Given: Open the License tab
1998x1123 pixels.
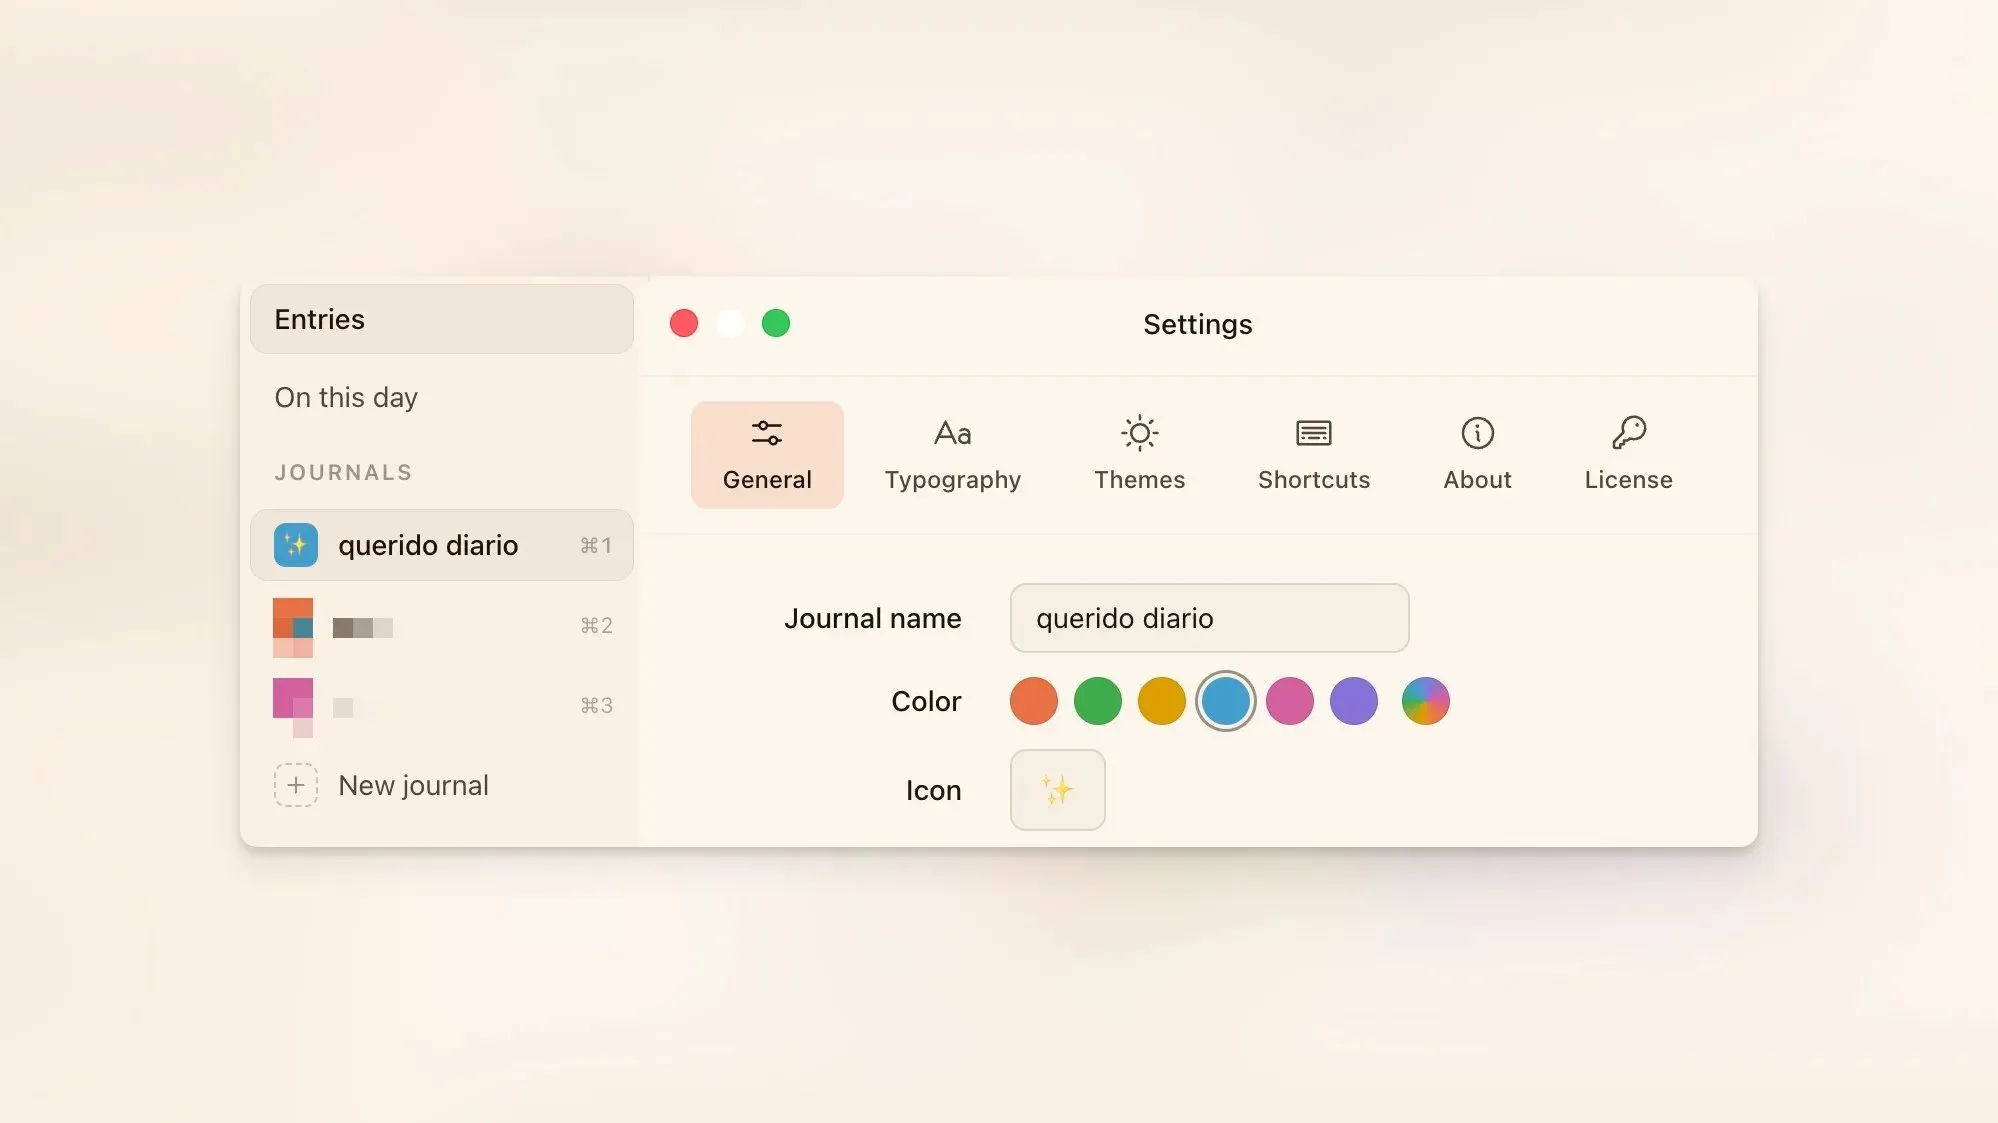Looking at the screenshot, I should click(1628, 455).
